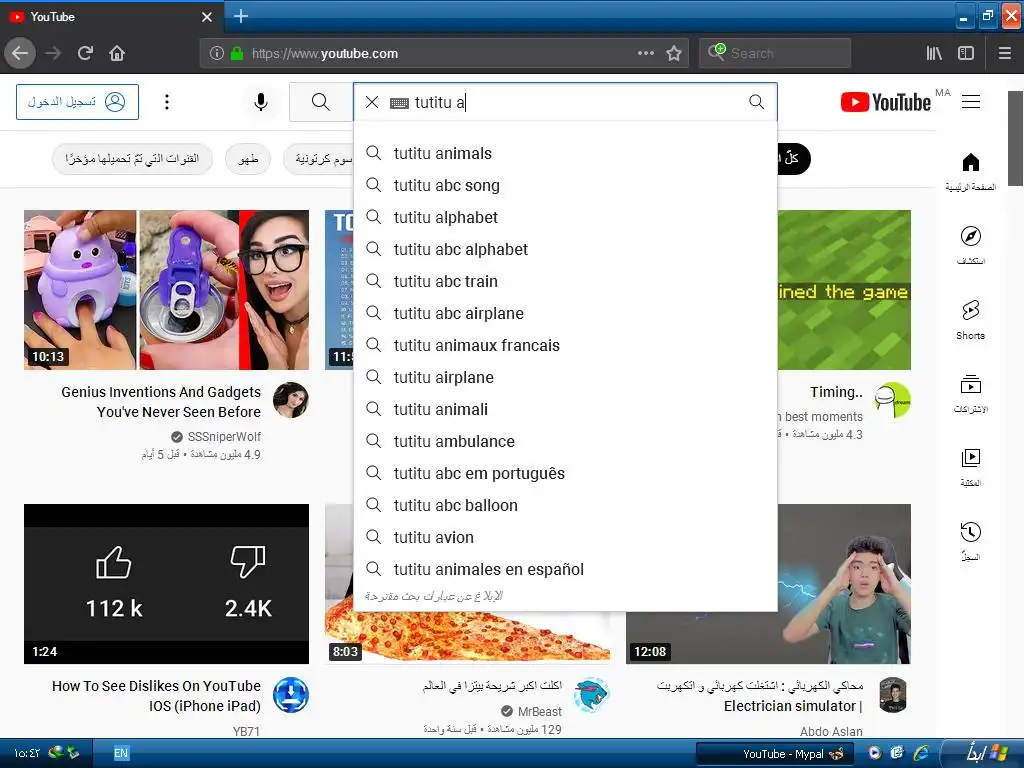Choose suggestion "tutitu abc balloon"
The width and height of the screenshot is (1024, 768).
[566, 505]
